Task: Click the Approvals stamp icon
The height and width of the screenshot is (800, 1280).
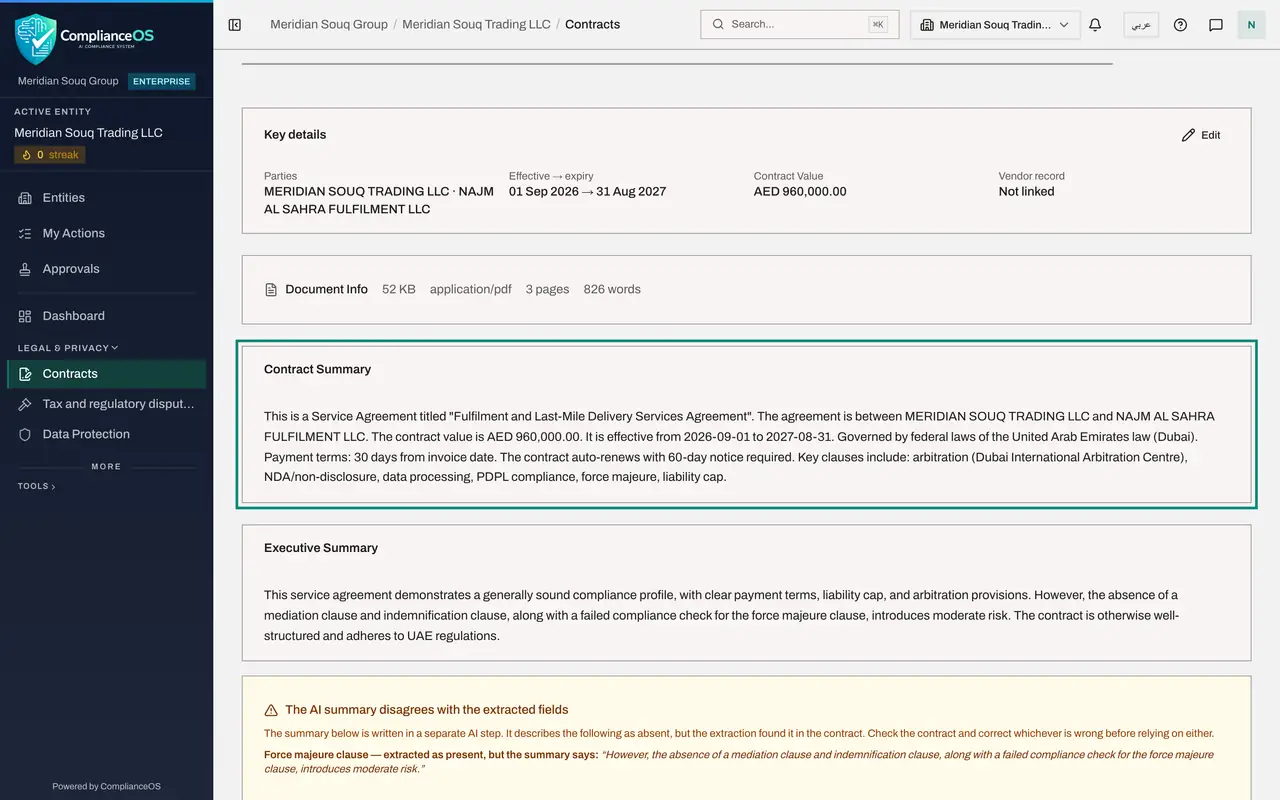Action: pyautogui.click(x=25, y=269)
